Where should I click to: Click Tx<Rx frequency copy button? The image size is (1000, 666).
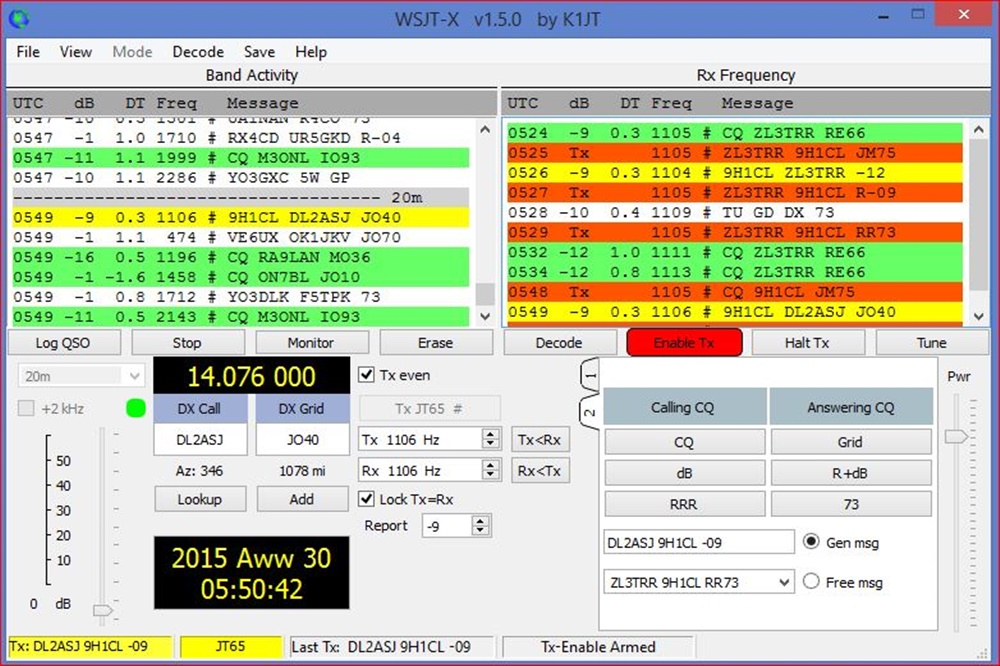pos(540,440)
